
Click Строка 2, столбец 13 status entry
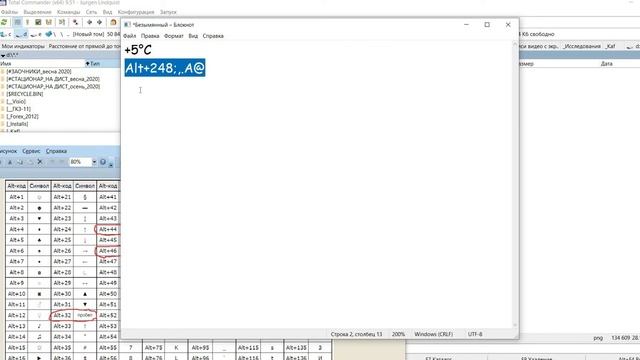pyautogui.click(x=356, y=334)
